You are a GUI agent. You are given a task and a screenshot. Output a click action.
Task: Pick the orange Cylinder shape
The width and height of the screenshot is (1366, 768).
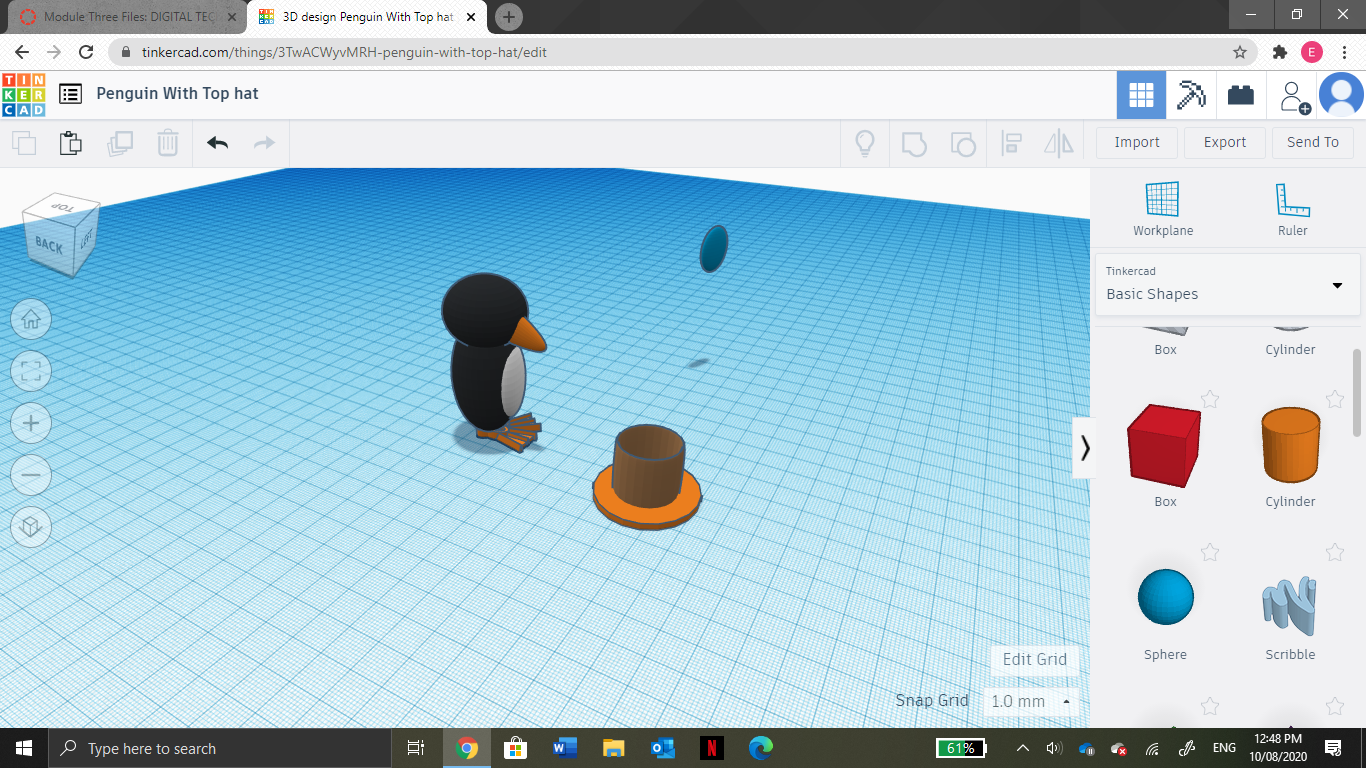click(x=1291, y=445)
